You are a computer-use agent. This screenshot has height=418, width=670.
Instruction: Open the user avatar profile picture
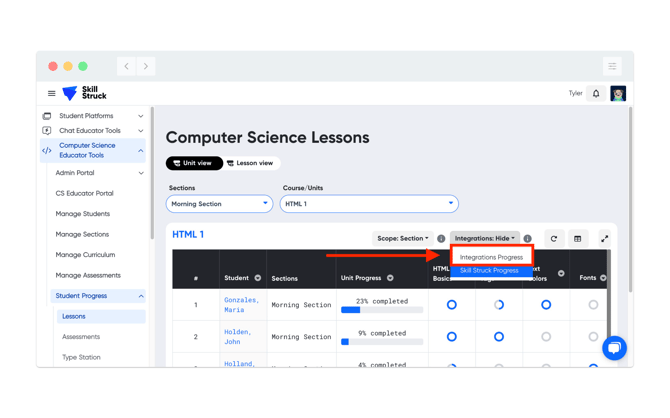coord(618,93)
